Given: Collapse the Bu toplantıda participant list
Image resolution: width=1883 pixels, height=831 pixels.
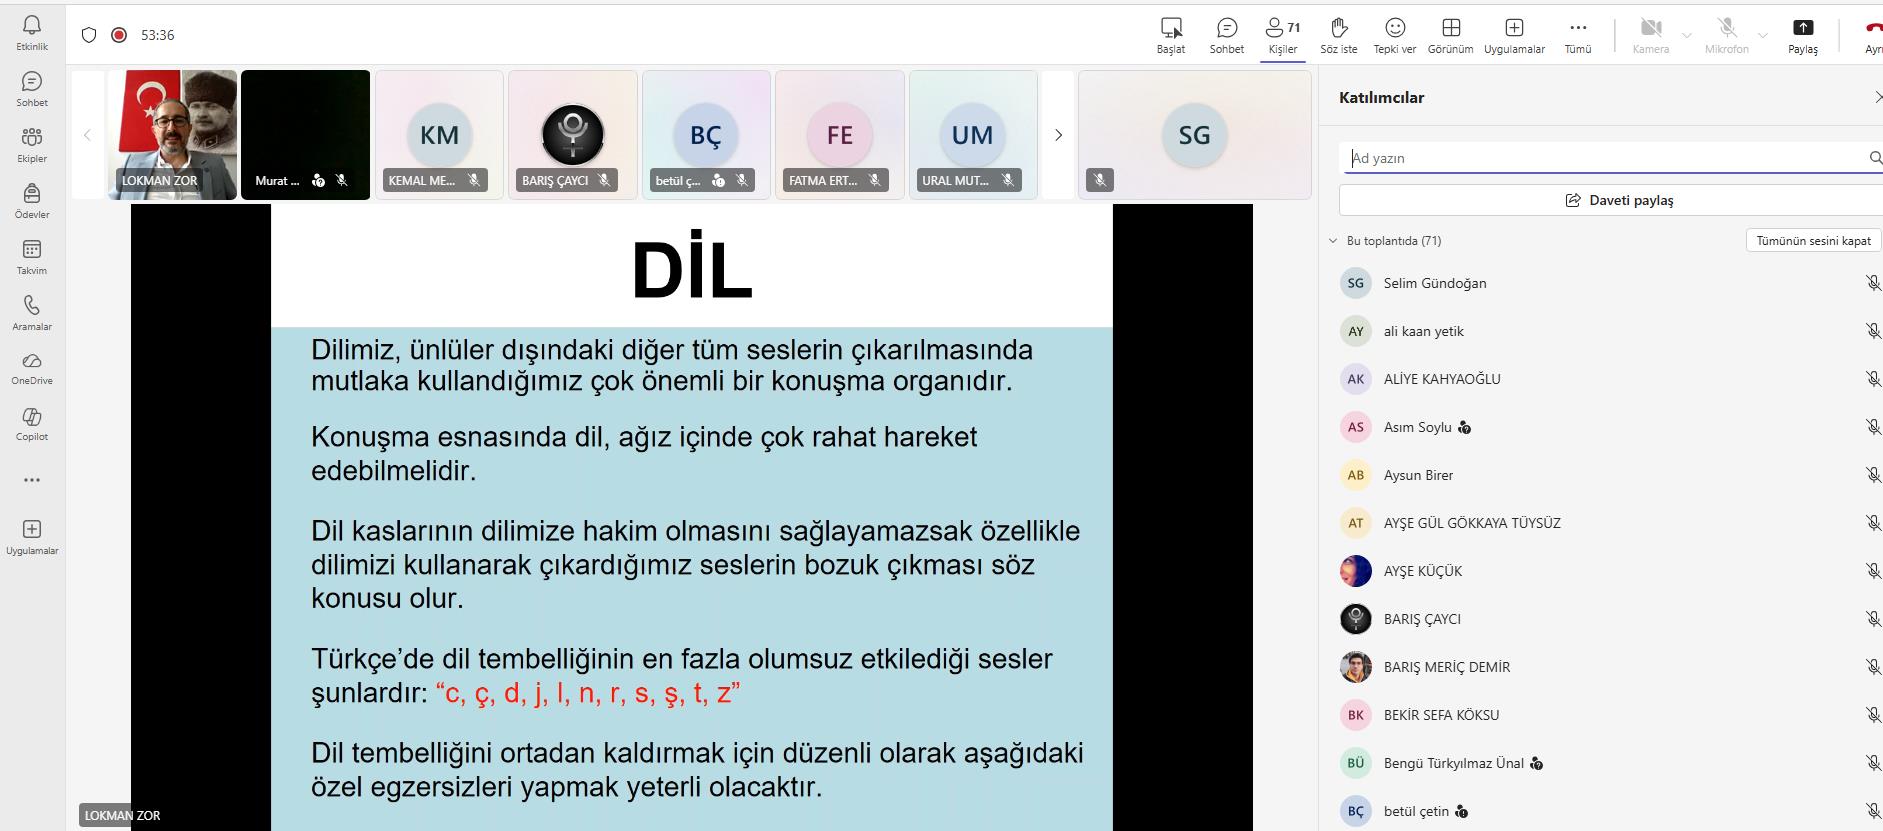Looking at the screenshot, I should 1333,241.
